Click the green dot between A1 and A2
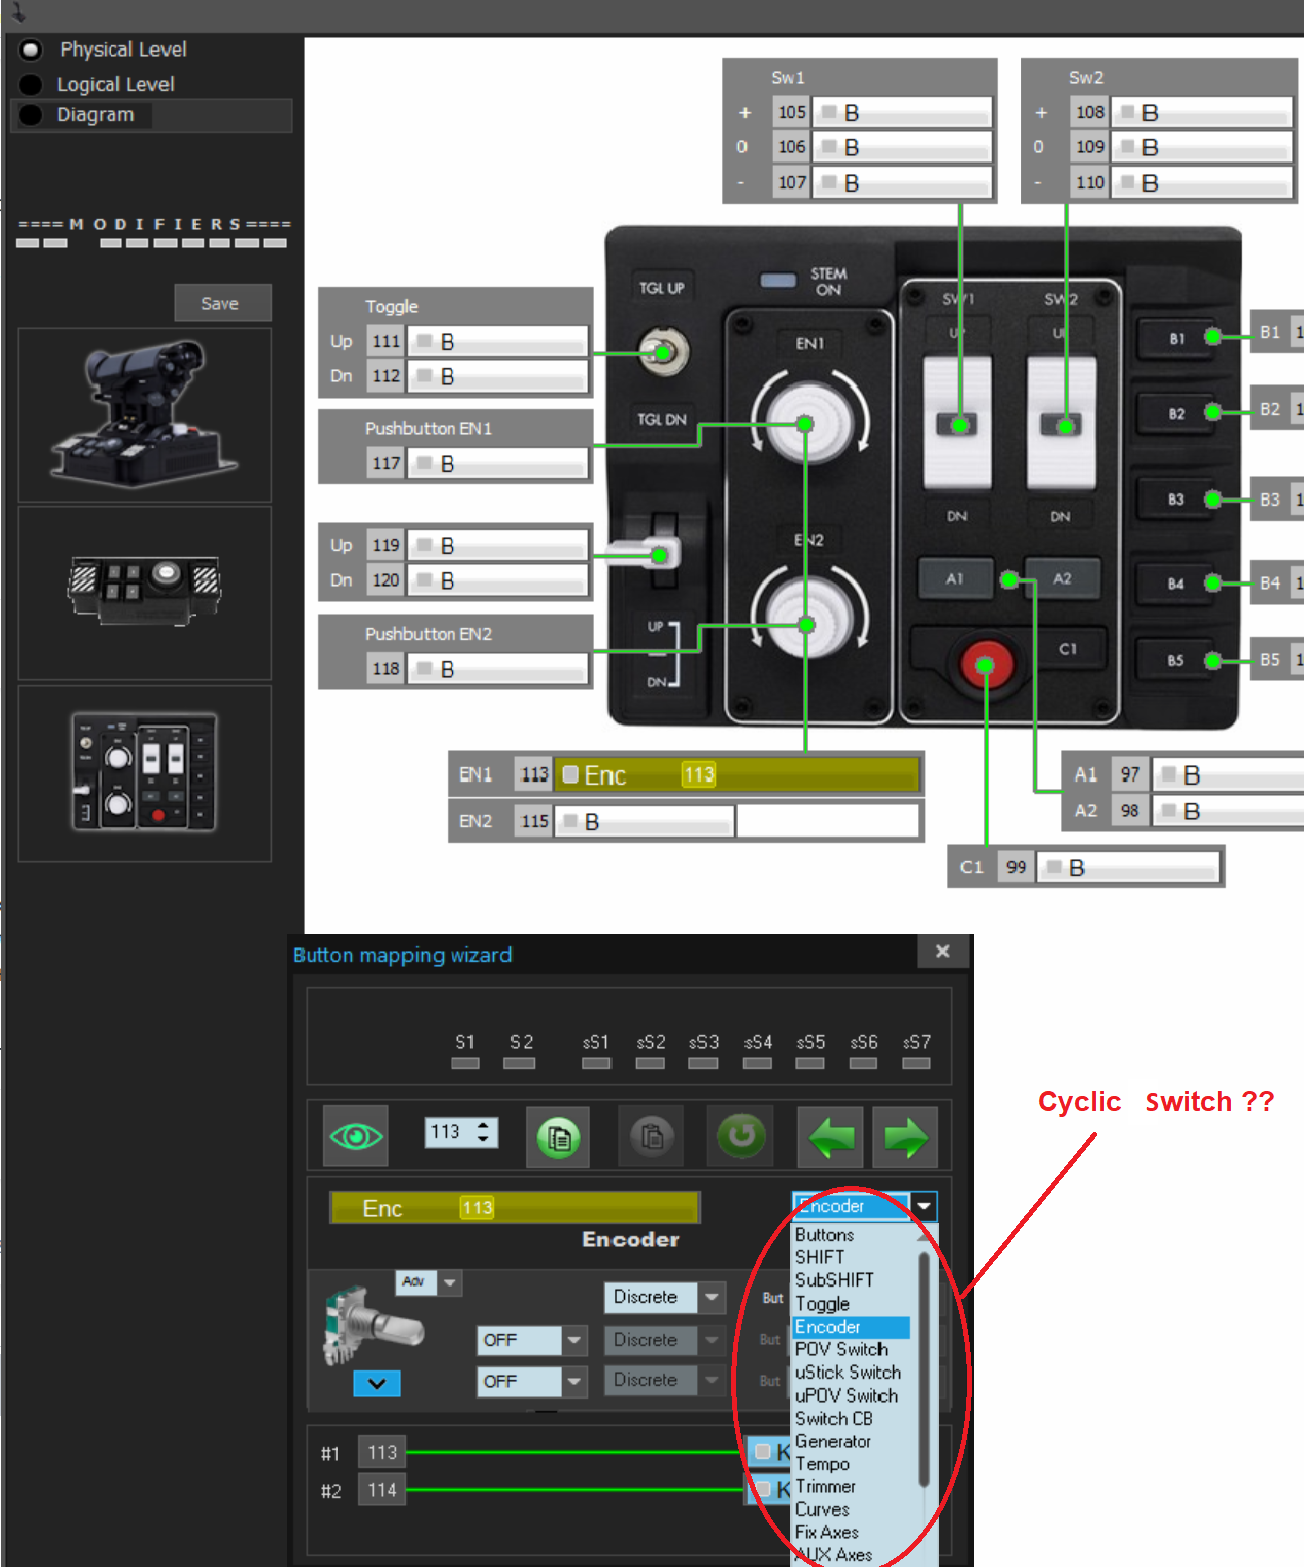Screen dimensions: 1304x1567 [1009, 579]
